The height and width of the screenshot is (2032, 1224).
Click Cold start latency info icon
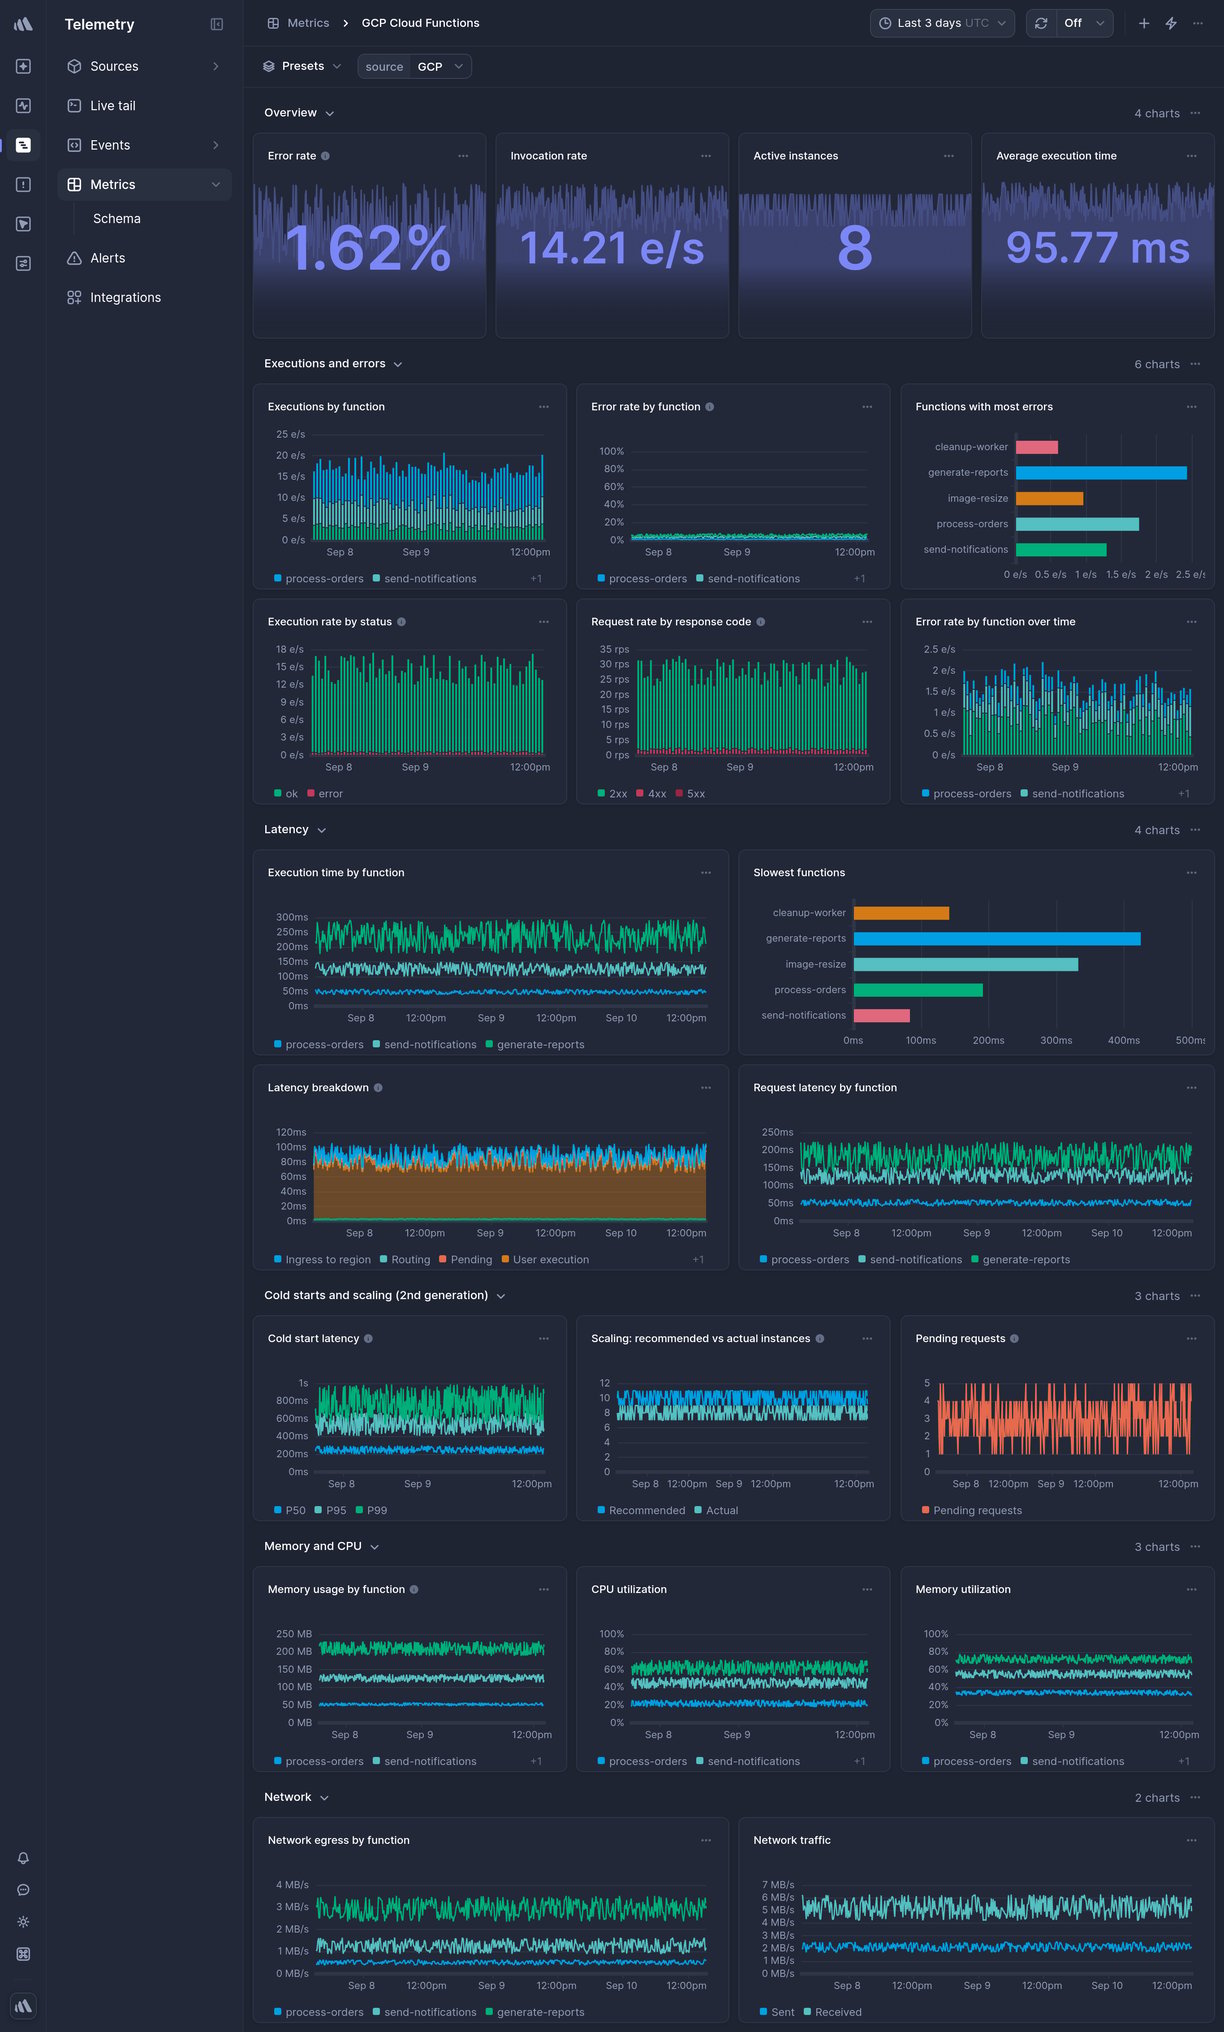(x=368, y=1339)
